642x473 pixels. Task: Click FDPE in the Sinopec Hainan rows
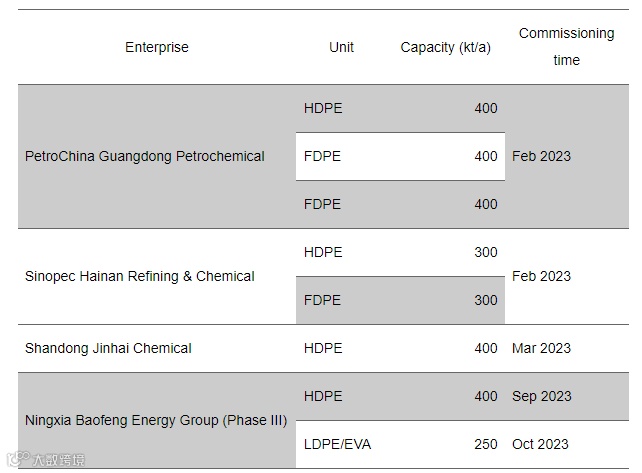pos(323,300)
